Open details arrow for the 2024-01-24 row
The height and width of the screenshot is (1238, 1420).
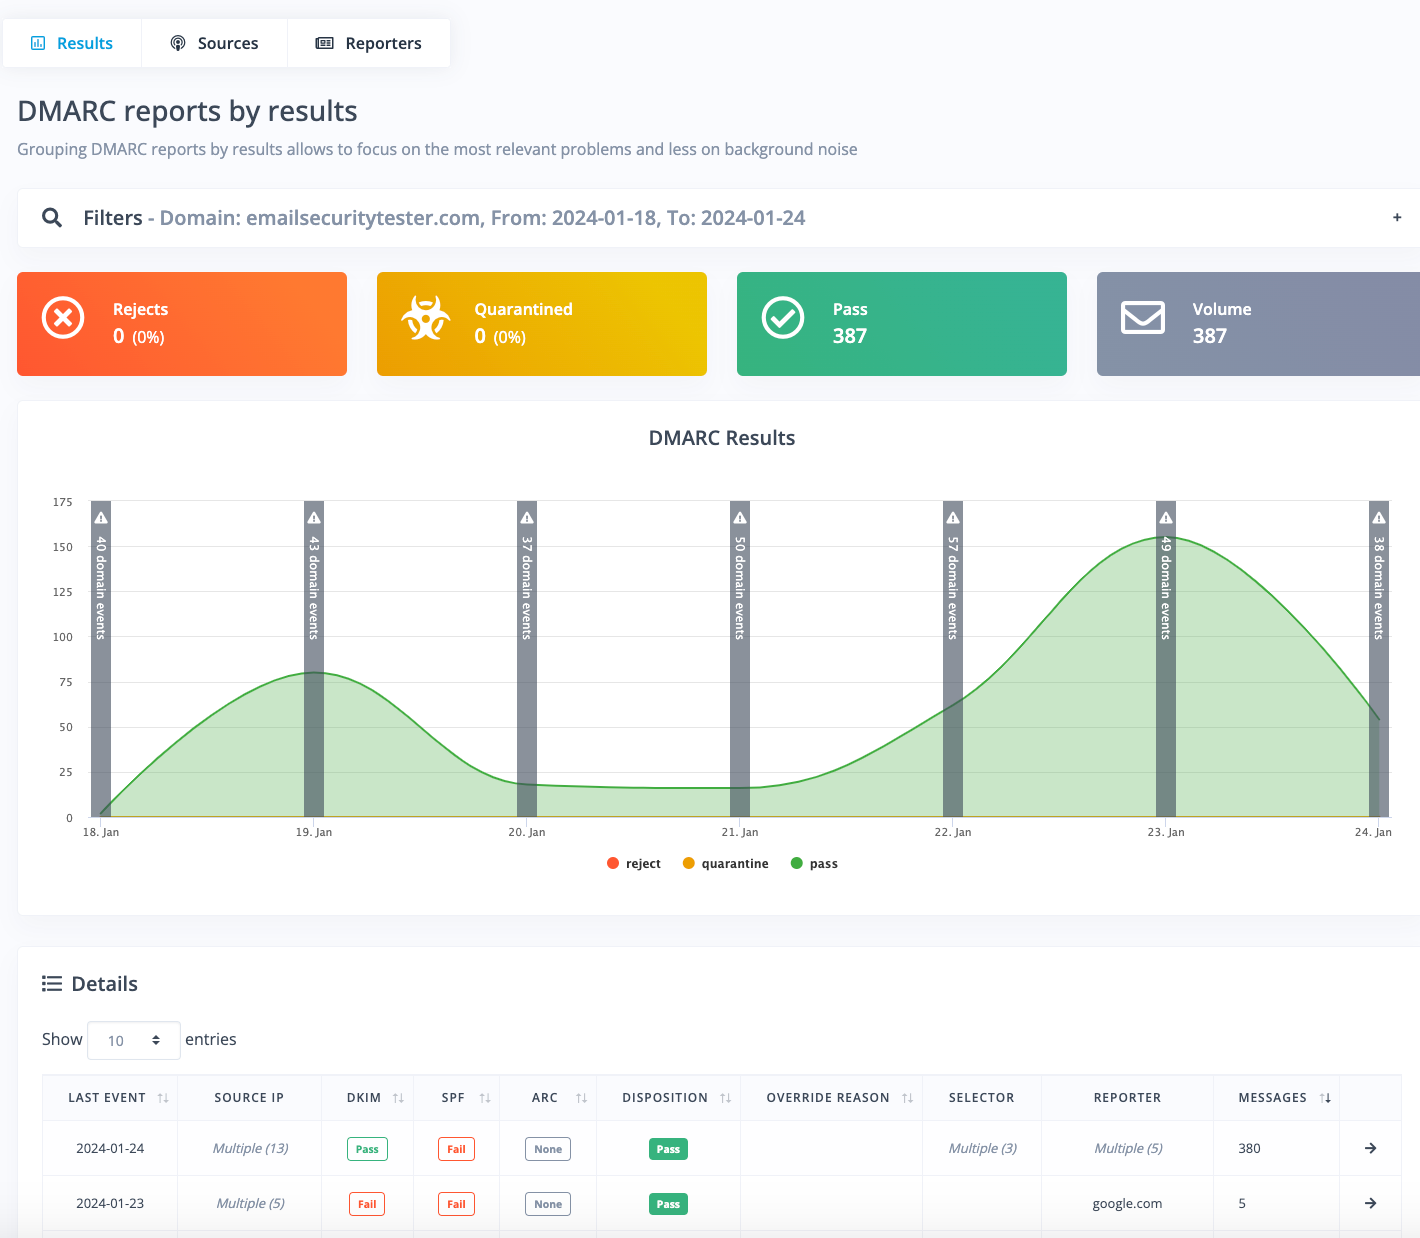pyautogui.click(x=1370, y=1148)
